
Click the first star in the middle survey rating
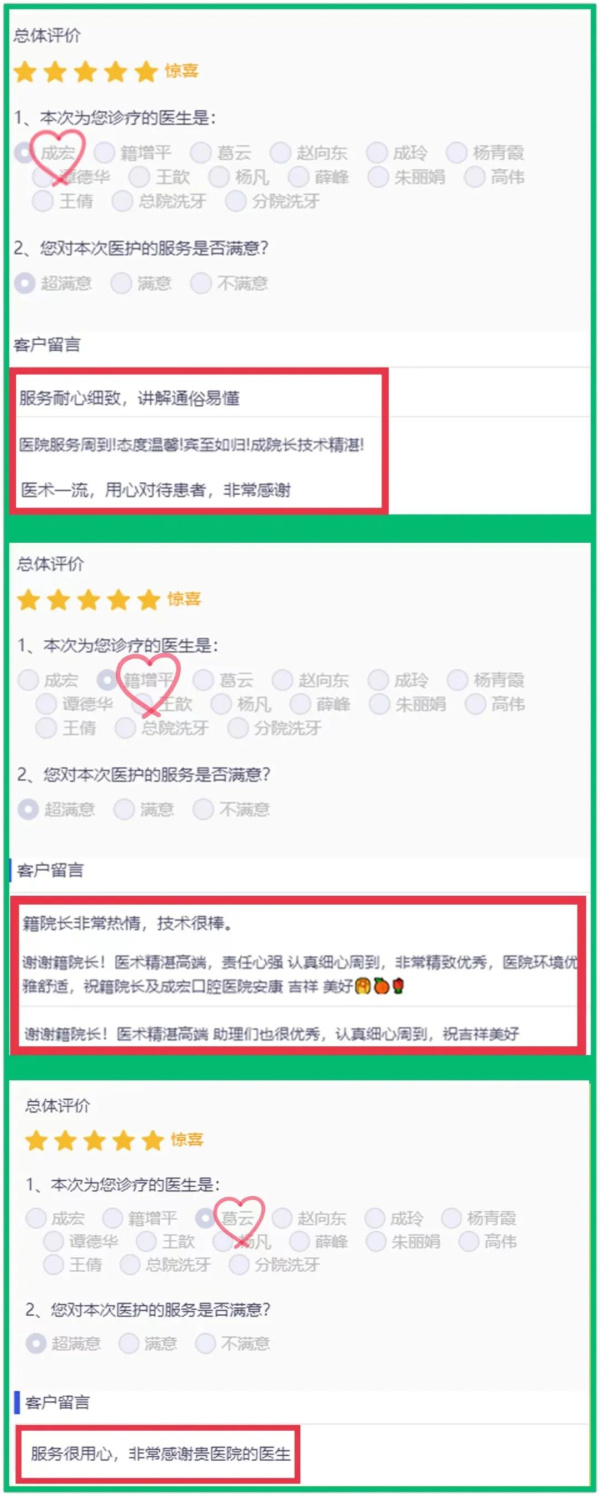29,600
